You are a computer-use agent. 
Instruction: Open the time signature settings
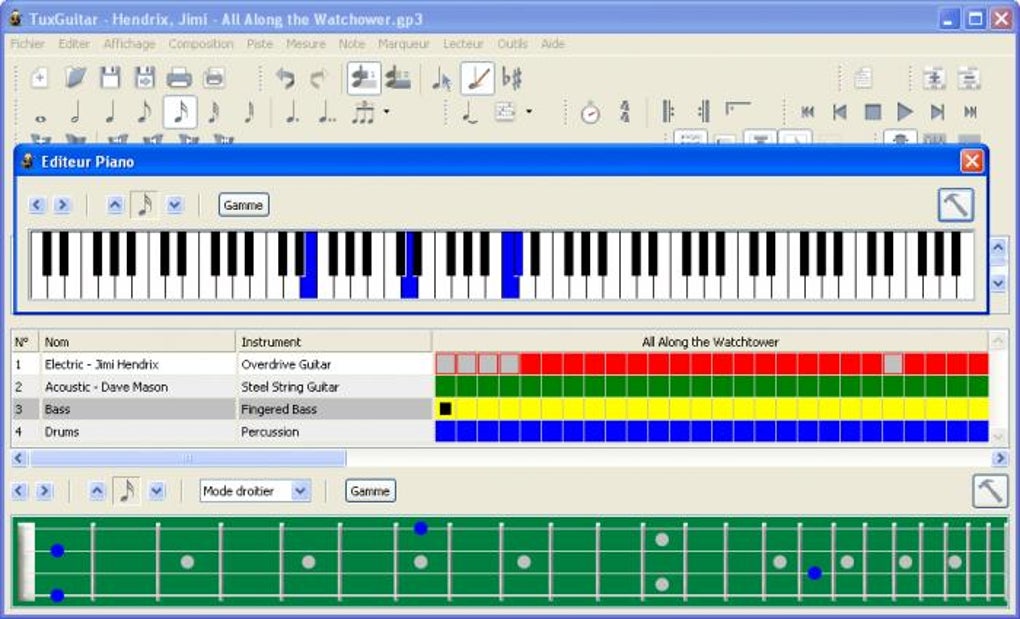[625, 112]
